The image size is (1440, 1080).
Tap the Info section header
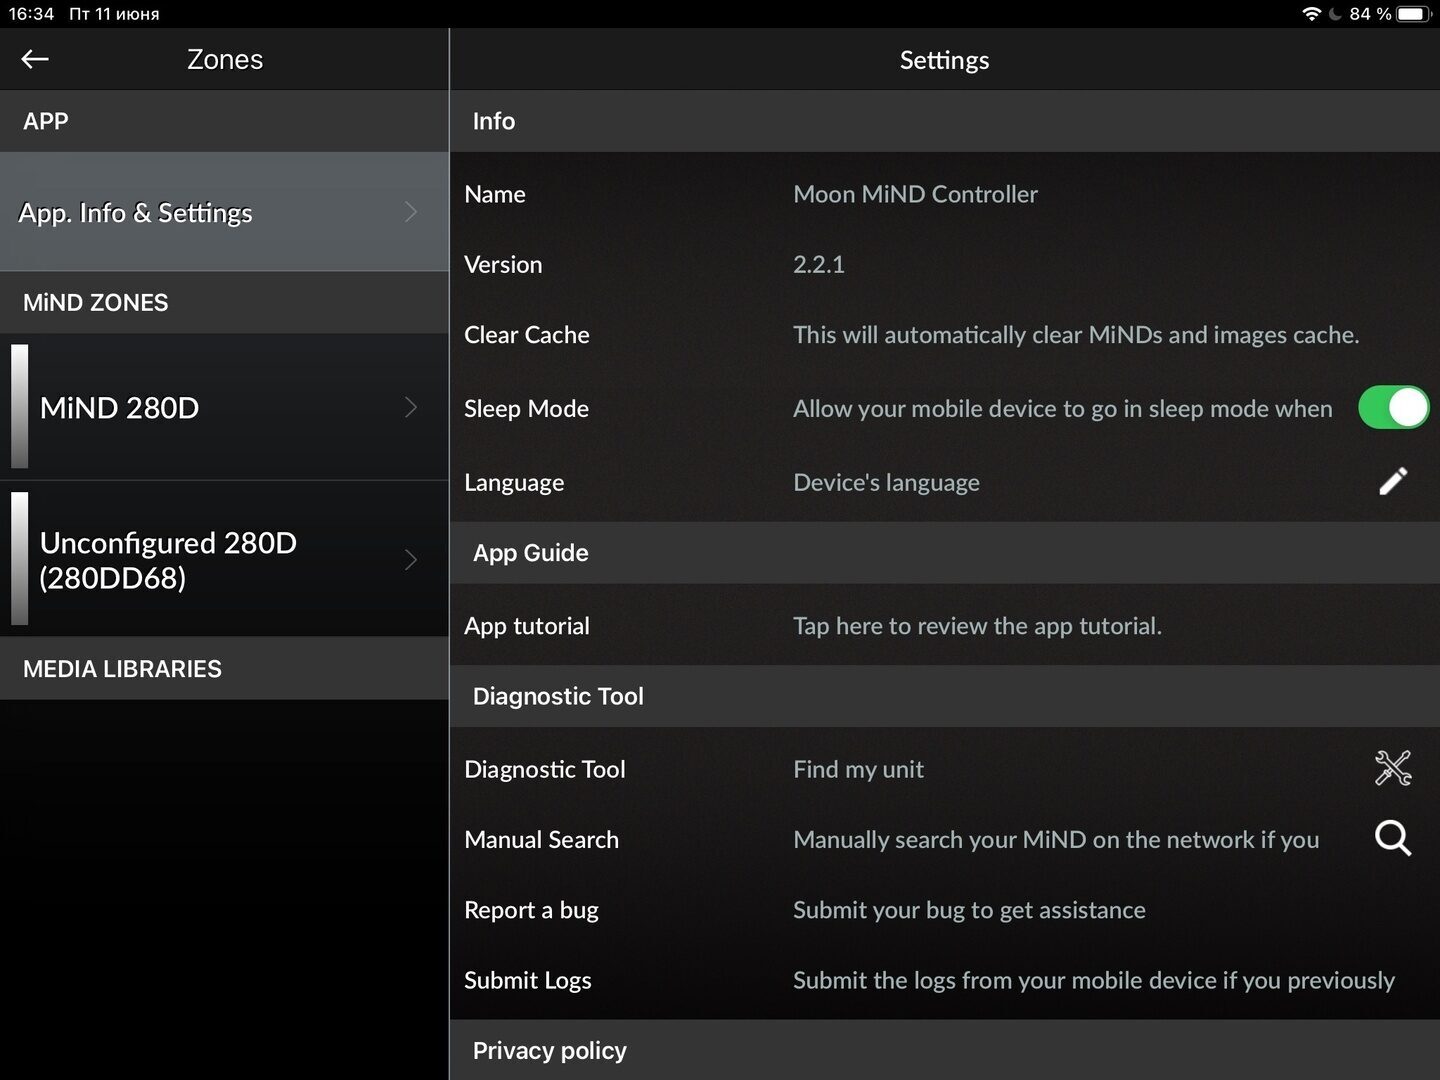point(945,121)
